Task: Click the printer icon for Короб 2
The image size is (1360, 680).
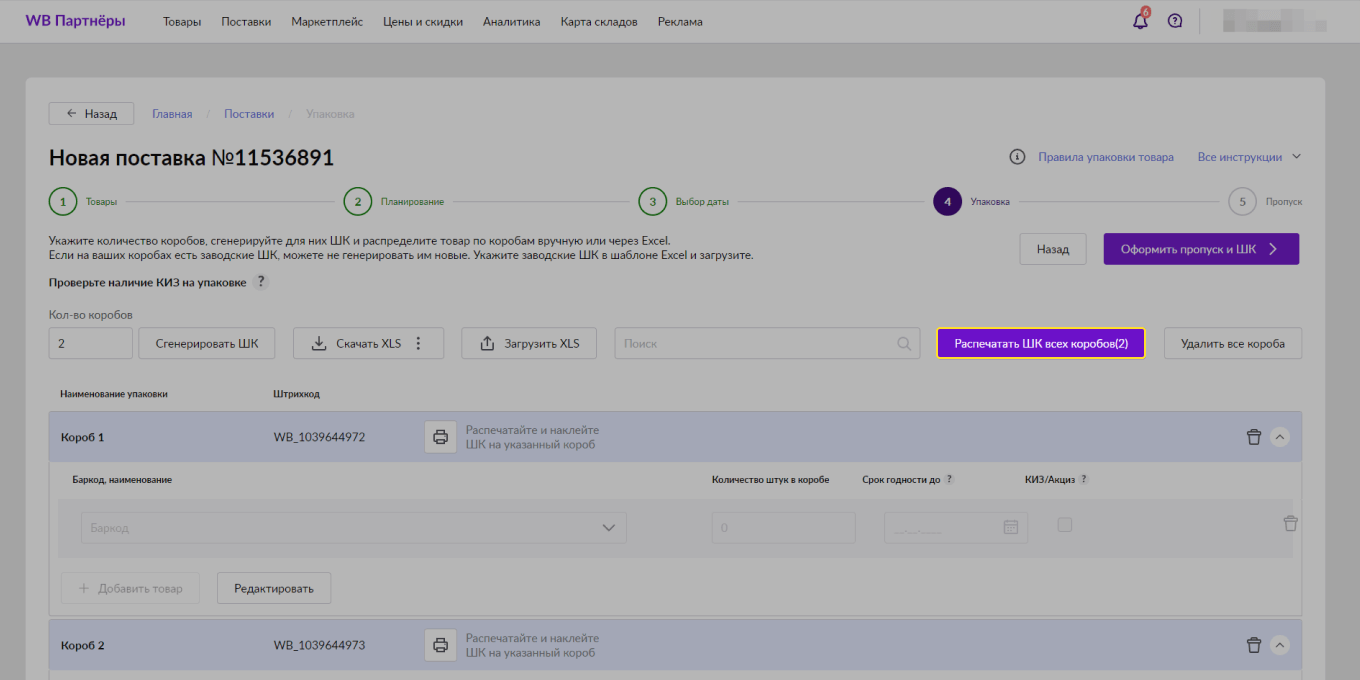Action: pyautogui.click(x=440, y=644)
